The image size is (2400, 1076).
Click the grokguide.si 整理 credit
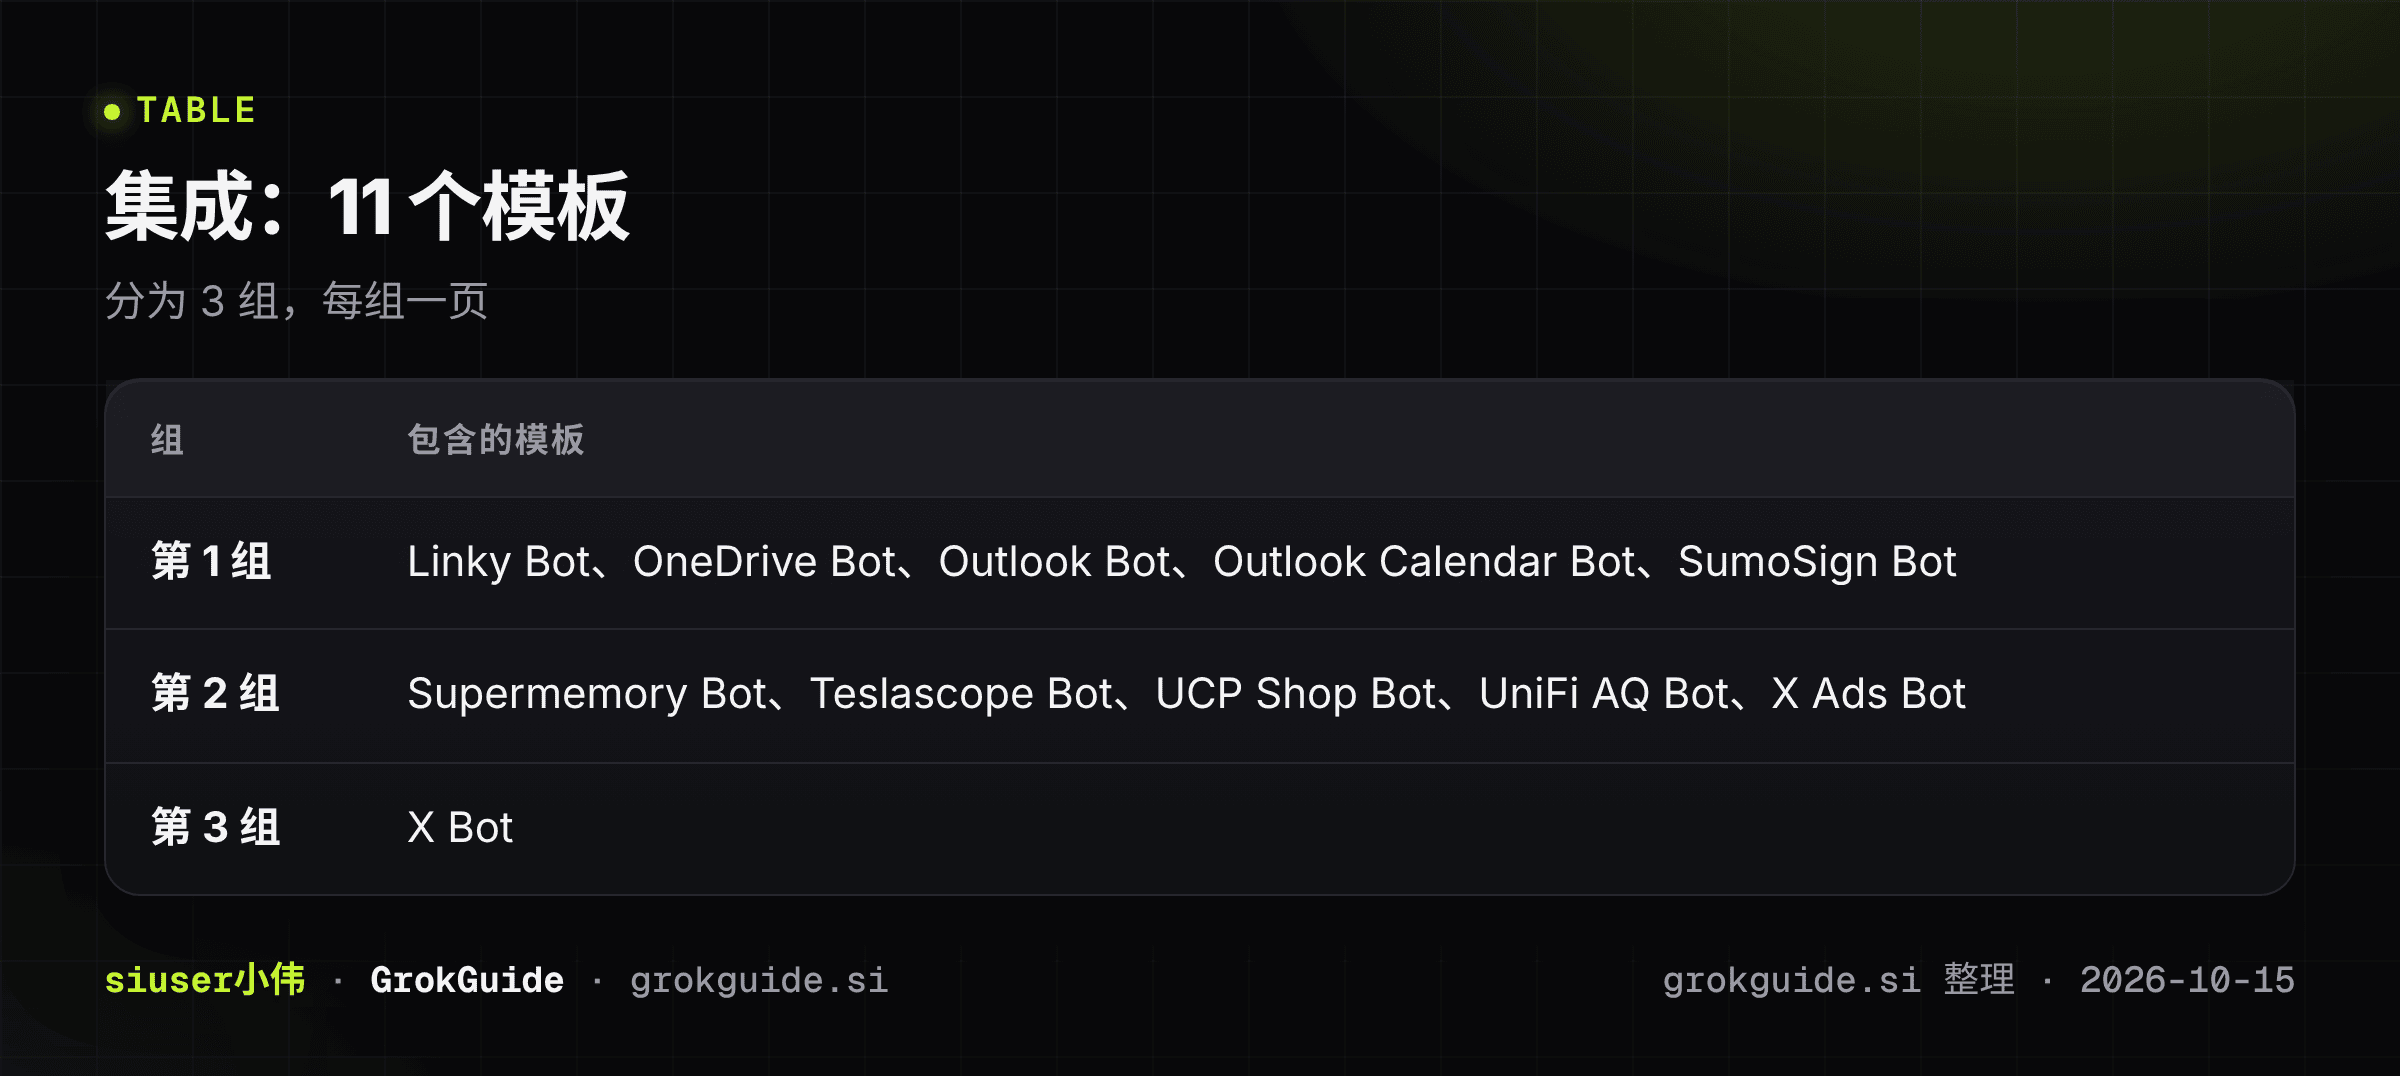click(1839, 980)
